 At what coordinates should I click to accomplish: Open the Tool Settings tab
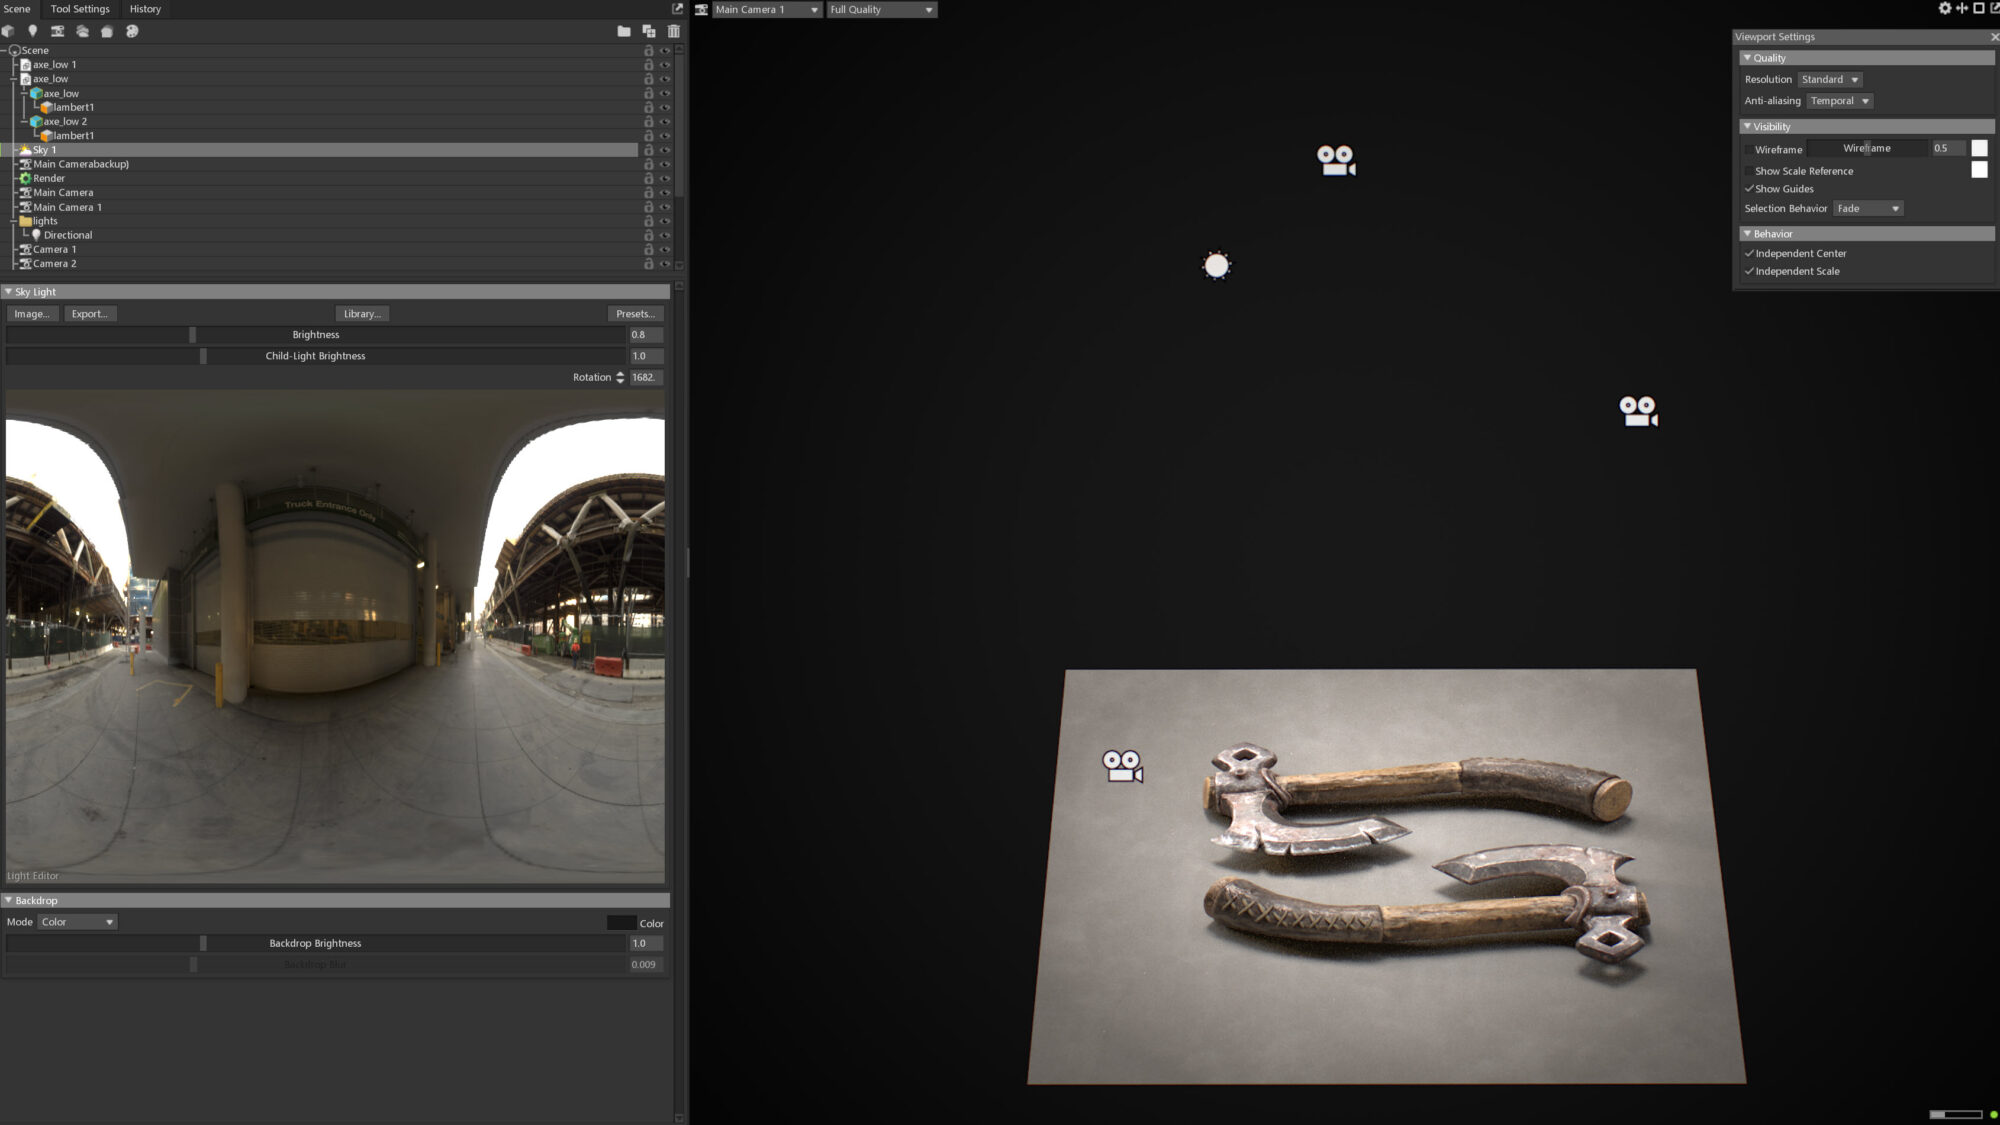click(x=79, y=8)
